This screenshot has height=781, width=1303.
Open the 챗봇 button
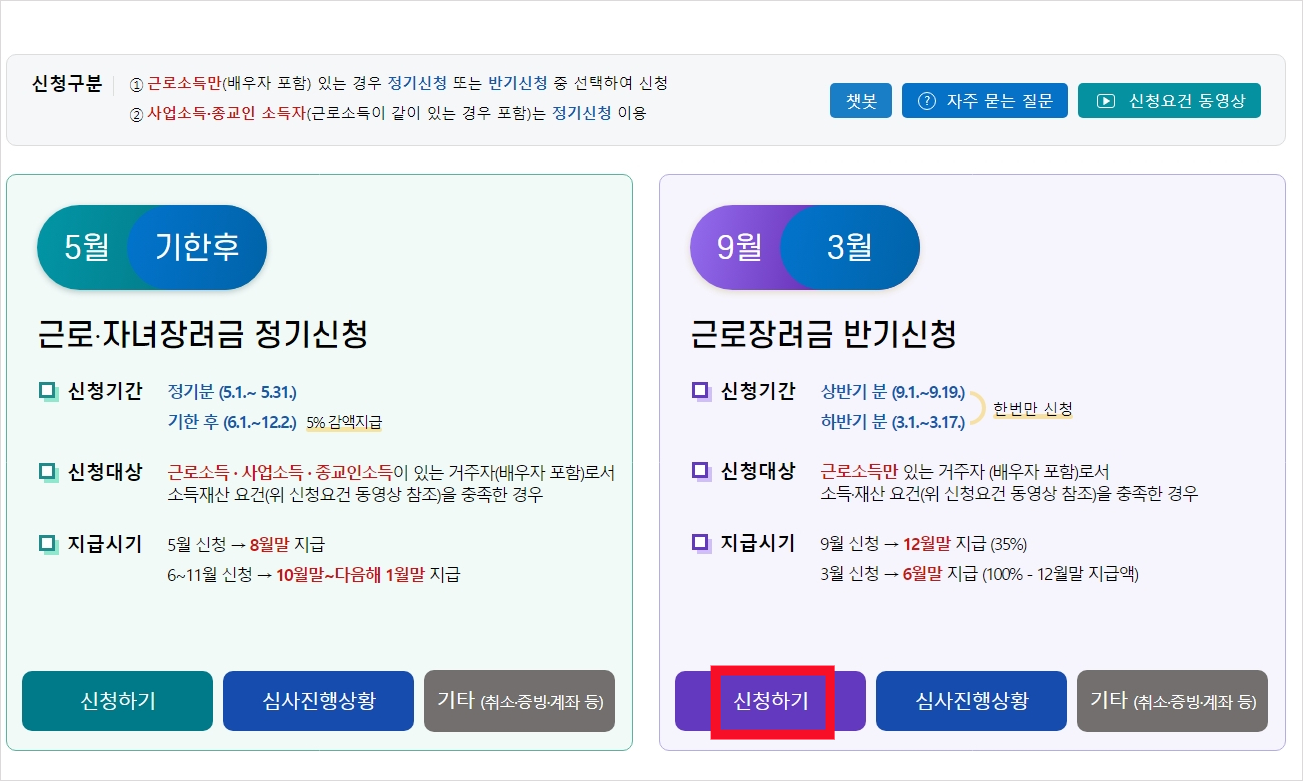(861, 101)
